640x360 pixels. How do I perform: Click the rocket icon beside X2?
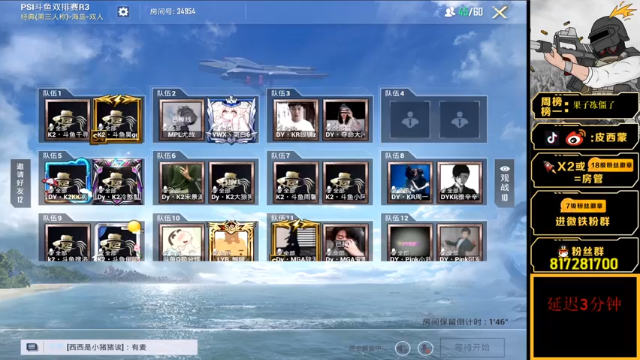click(x=549, y=167)
